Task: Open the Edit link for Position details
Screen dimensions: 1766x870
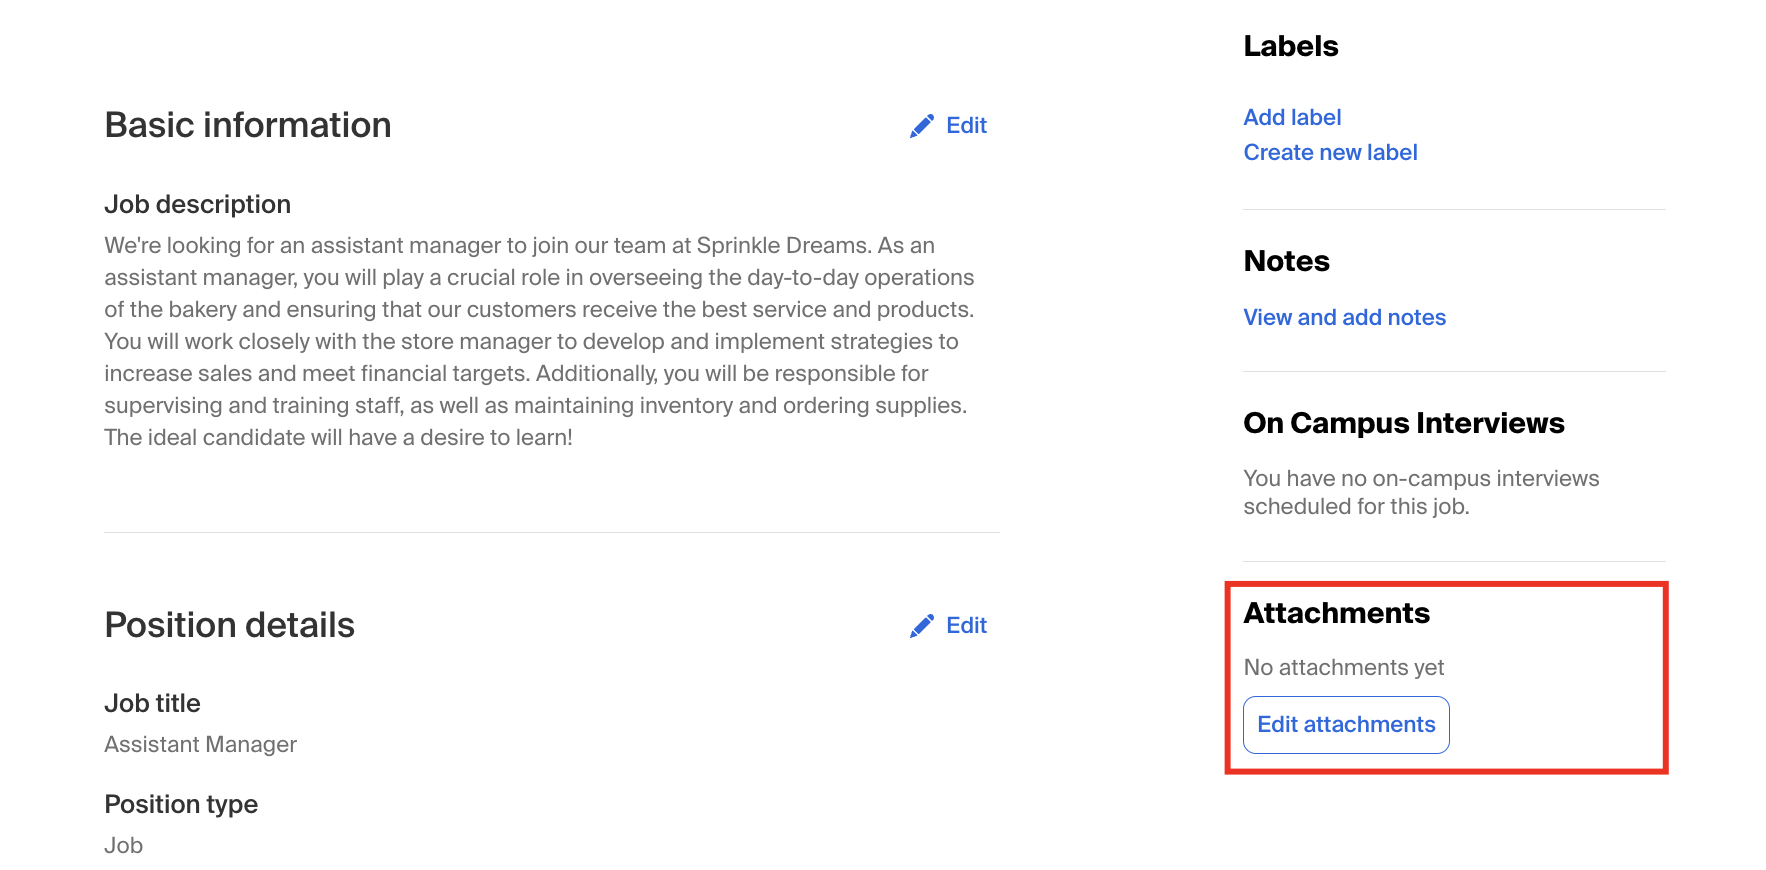Action: point(966,626)
